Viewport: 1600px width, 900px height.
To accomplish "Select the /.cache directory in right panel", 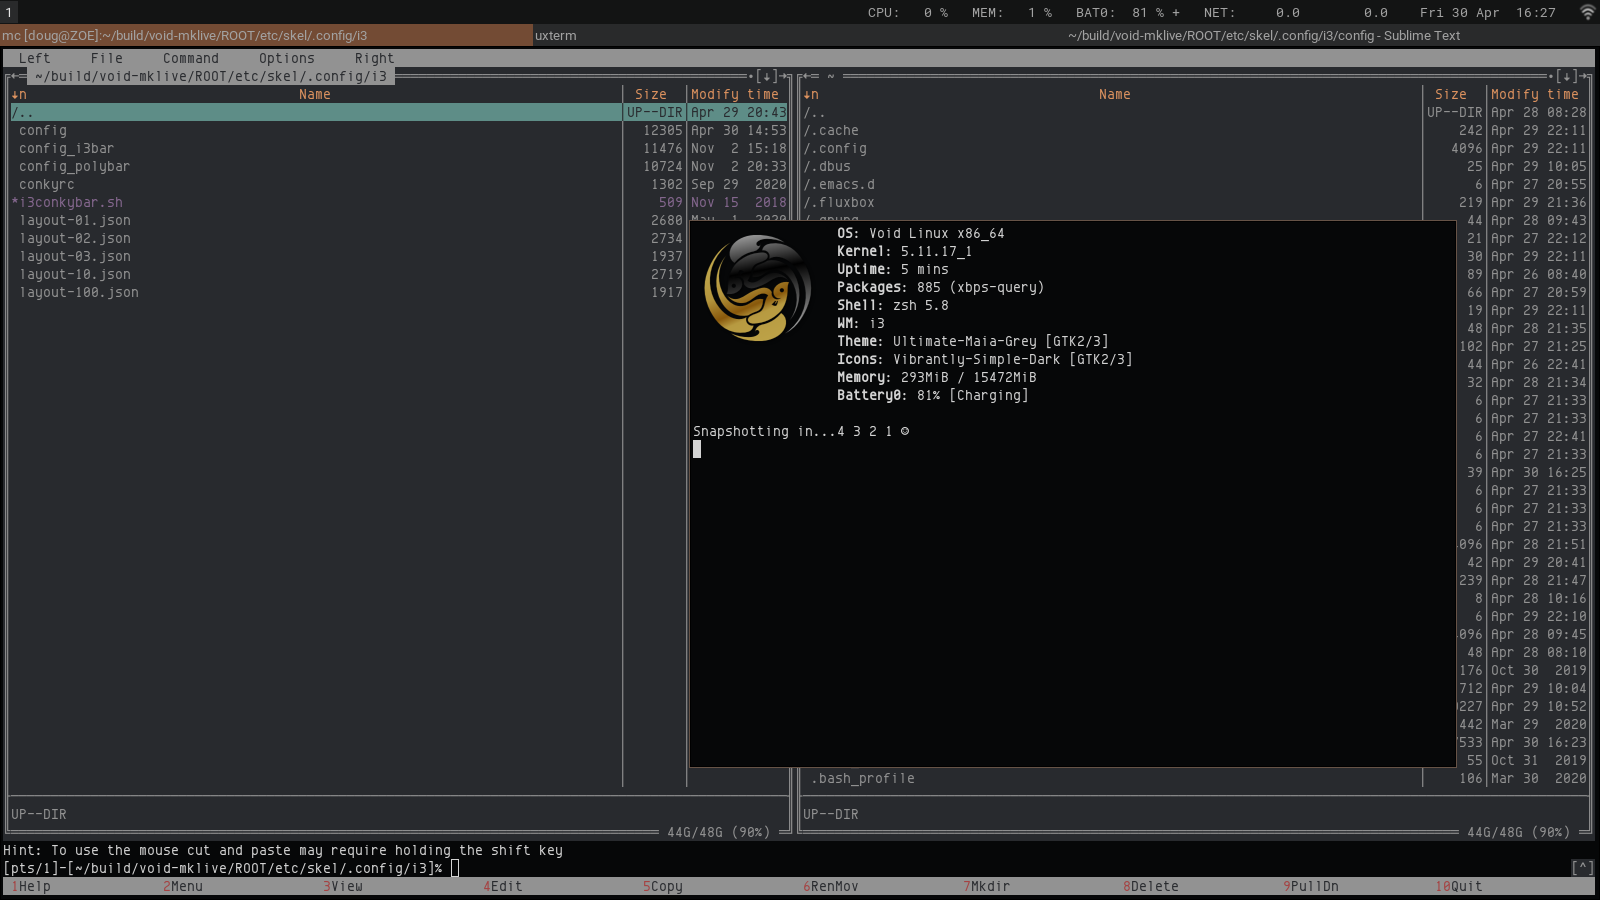I will click(x=830, y=130).
